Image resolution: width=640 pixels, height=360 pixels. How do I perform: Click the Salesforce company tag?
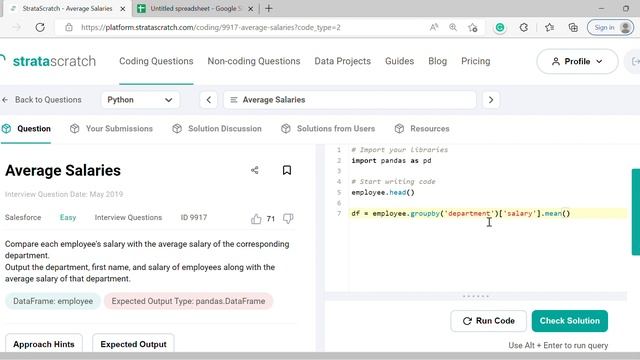pos(23,218)
